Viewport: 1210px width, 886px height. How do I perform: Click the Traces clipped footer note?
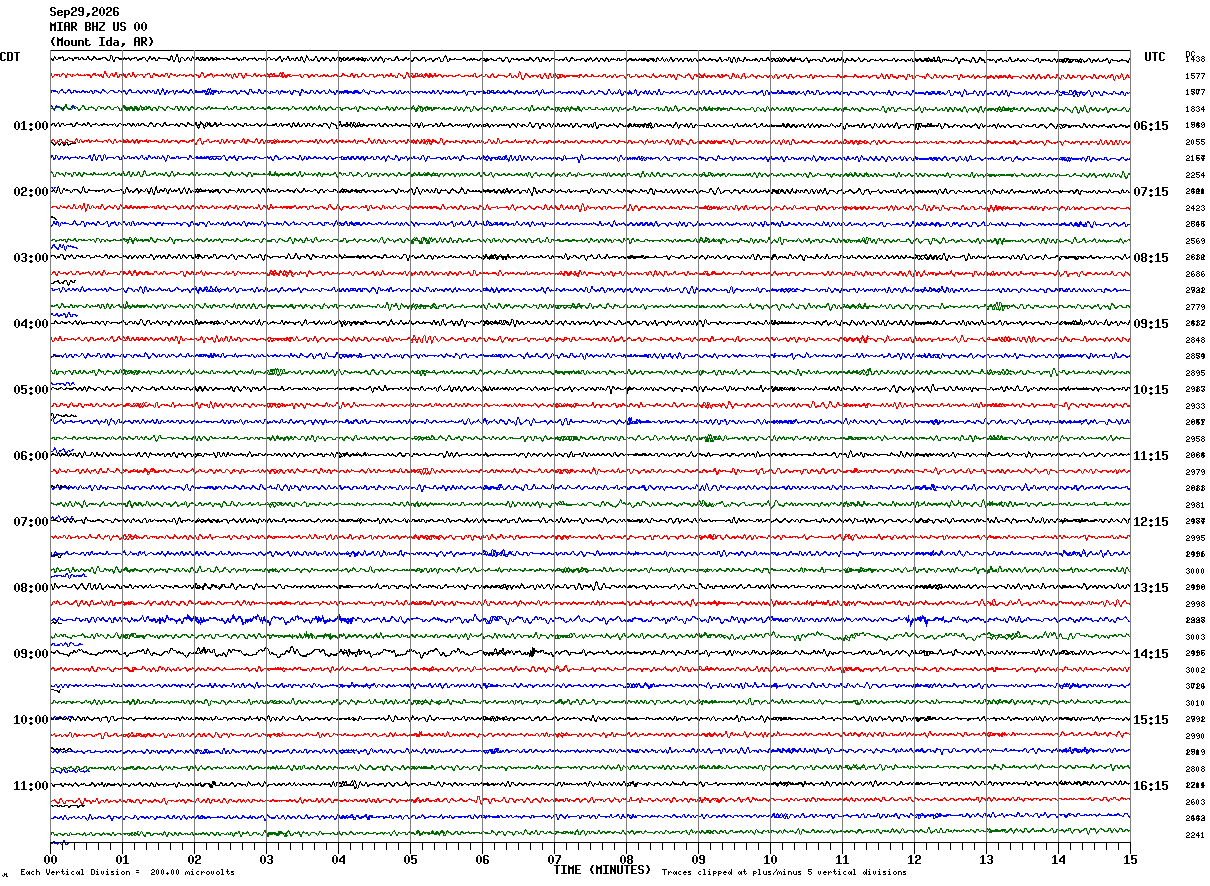click(784, 873)
